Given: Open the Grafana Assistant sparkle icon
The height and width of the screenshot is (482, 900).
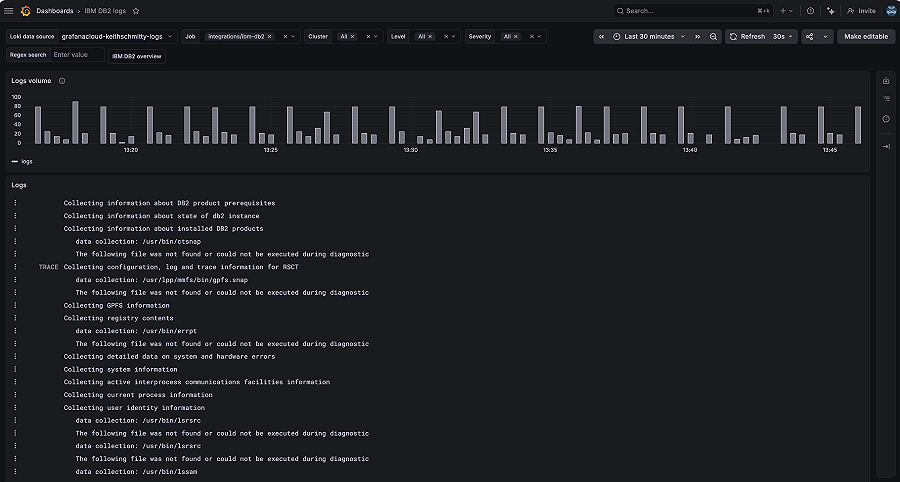Looking at the screenshot, I should click(x=831, y=11).
